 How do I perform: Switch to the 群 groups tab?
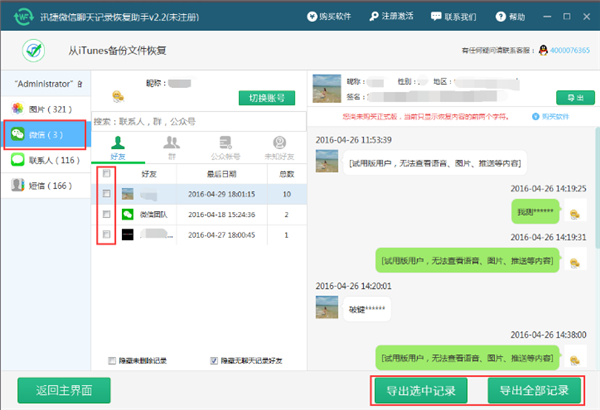click(x=171, y=148)
